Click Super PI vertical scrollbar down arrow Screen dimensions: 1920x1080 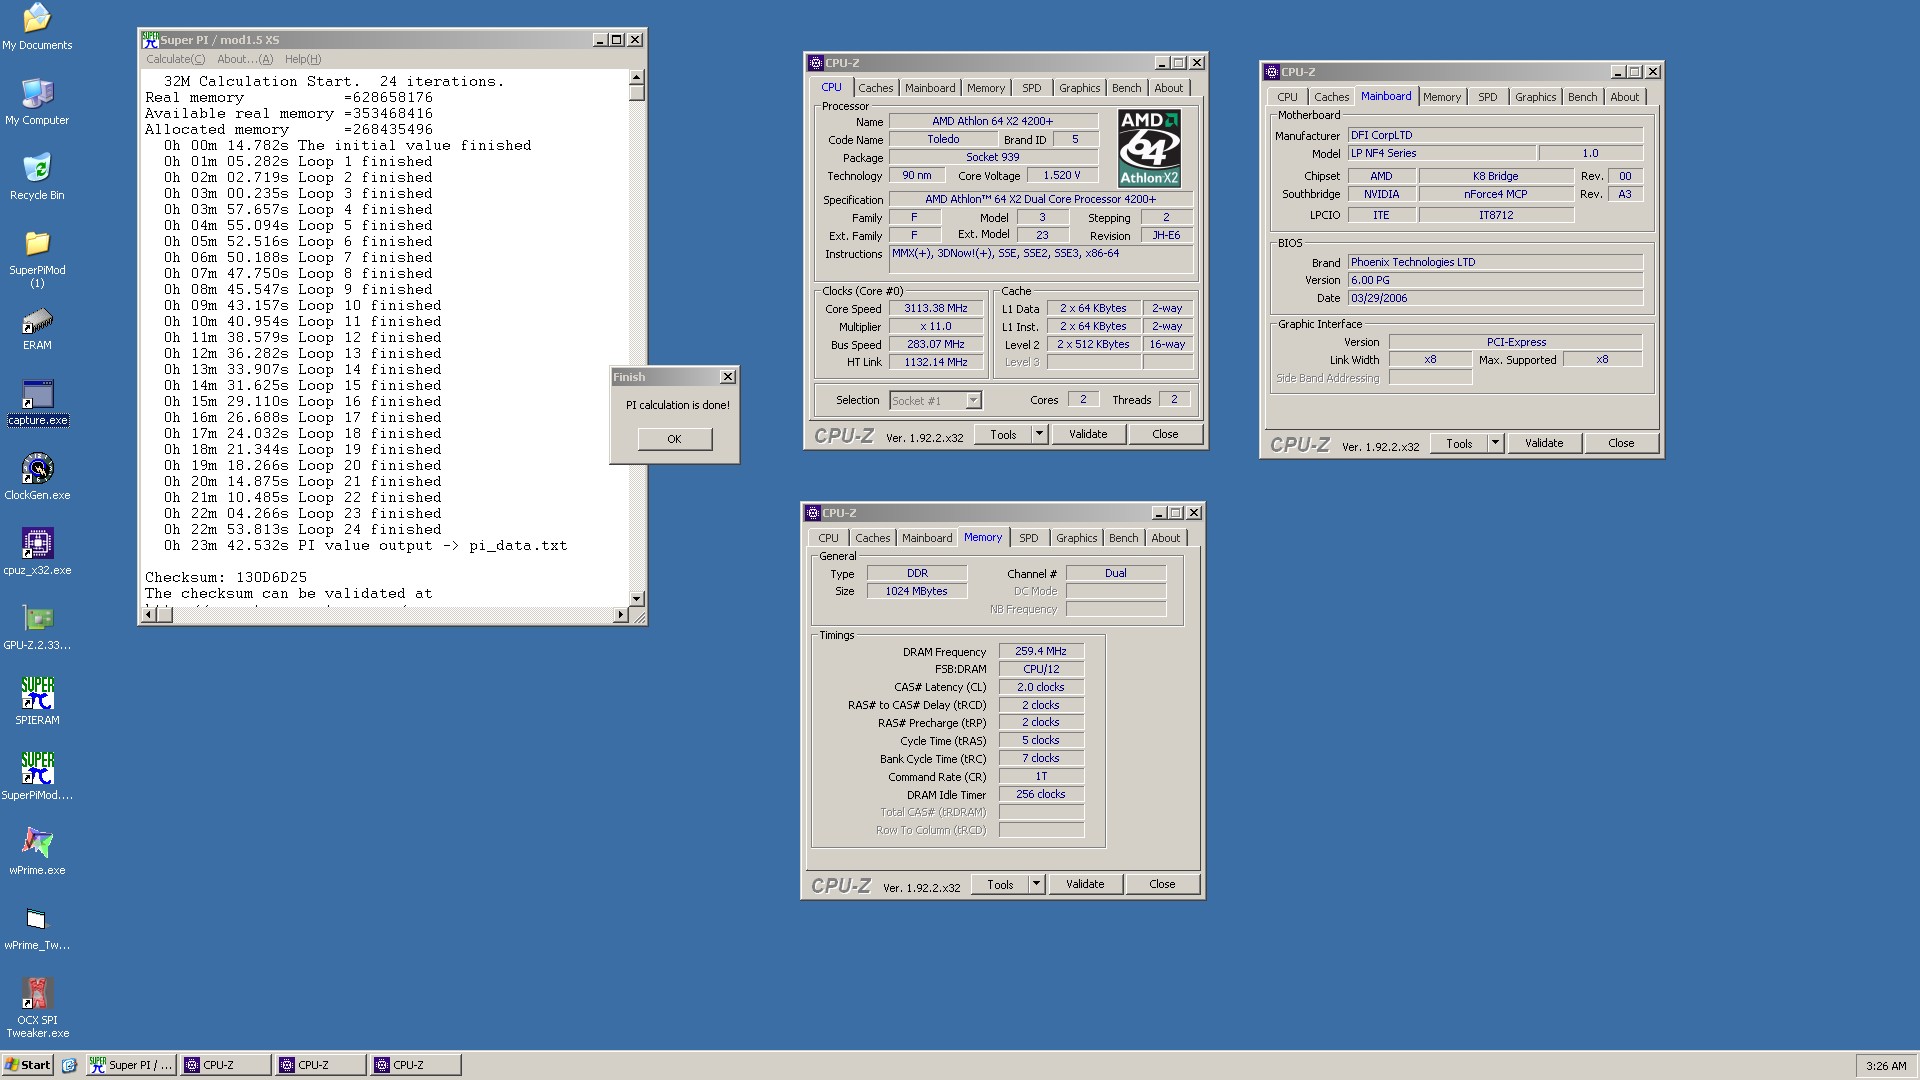tap(637, 598)
